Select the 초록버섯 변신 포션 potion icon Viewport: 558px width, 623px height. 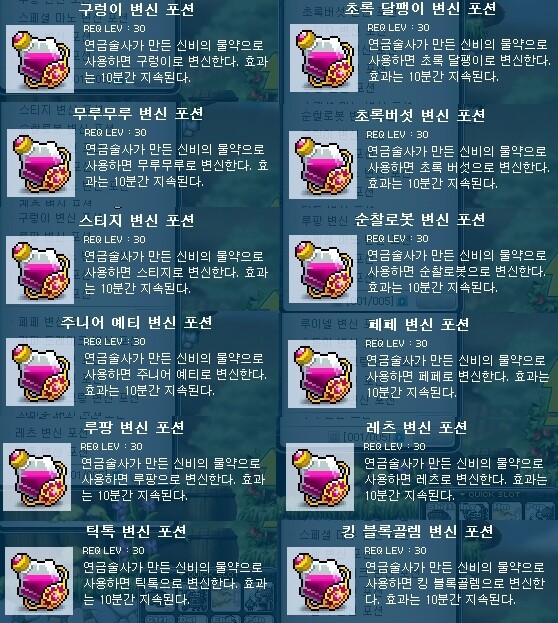click(323, 164)
